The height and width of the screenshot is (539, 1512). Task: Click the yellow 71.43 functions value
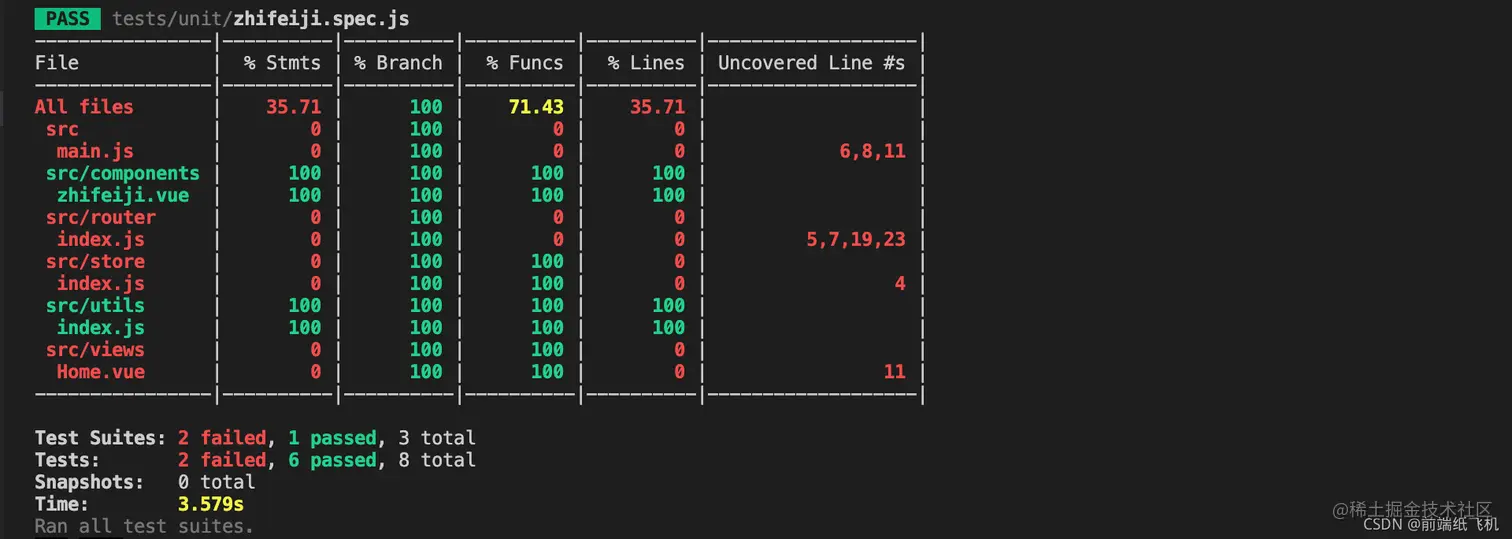536,107
